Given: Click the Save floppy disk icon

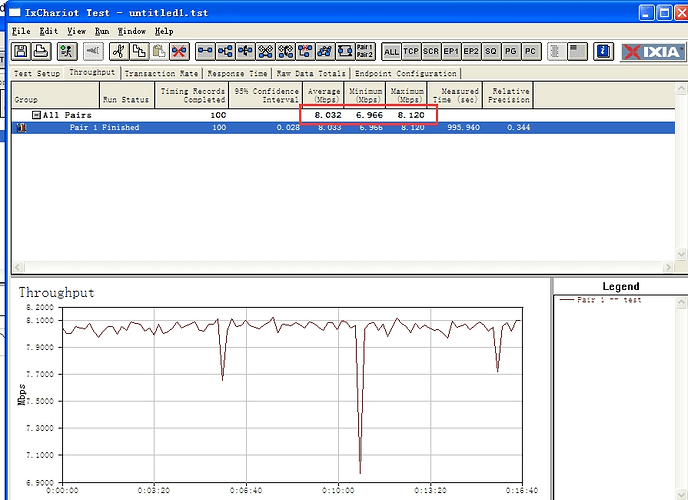Looking at the screenshot, I should coord(21,51).
